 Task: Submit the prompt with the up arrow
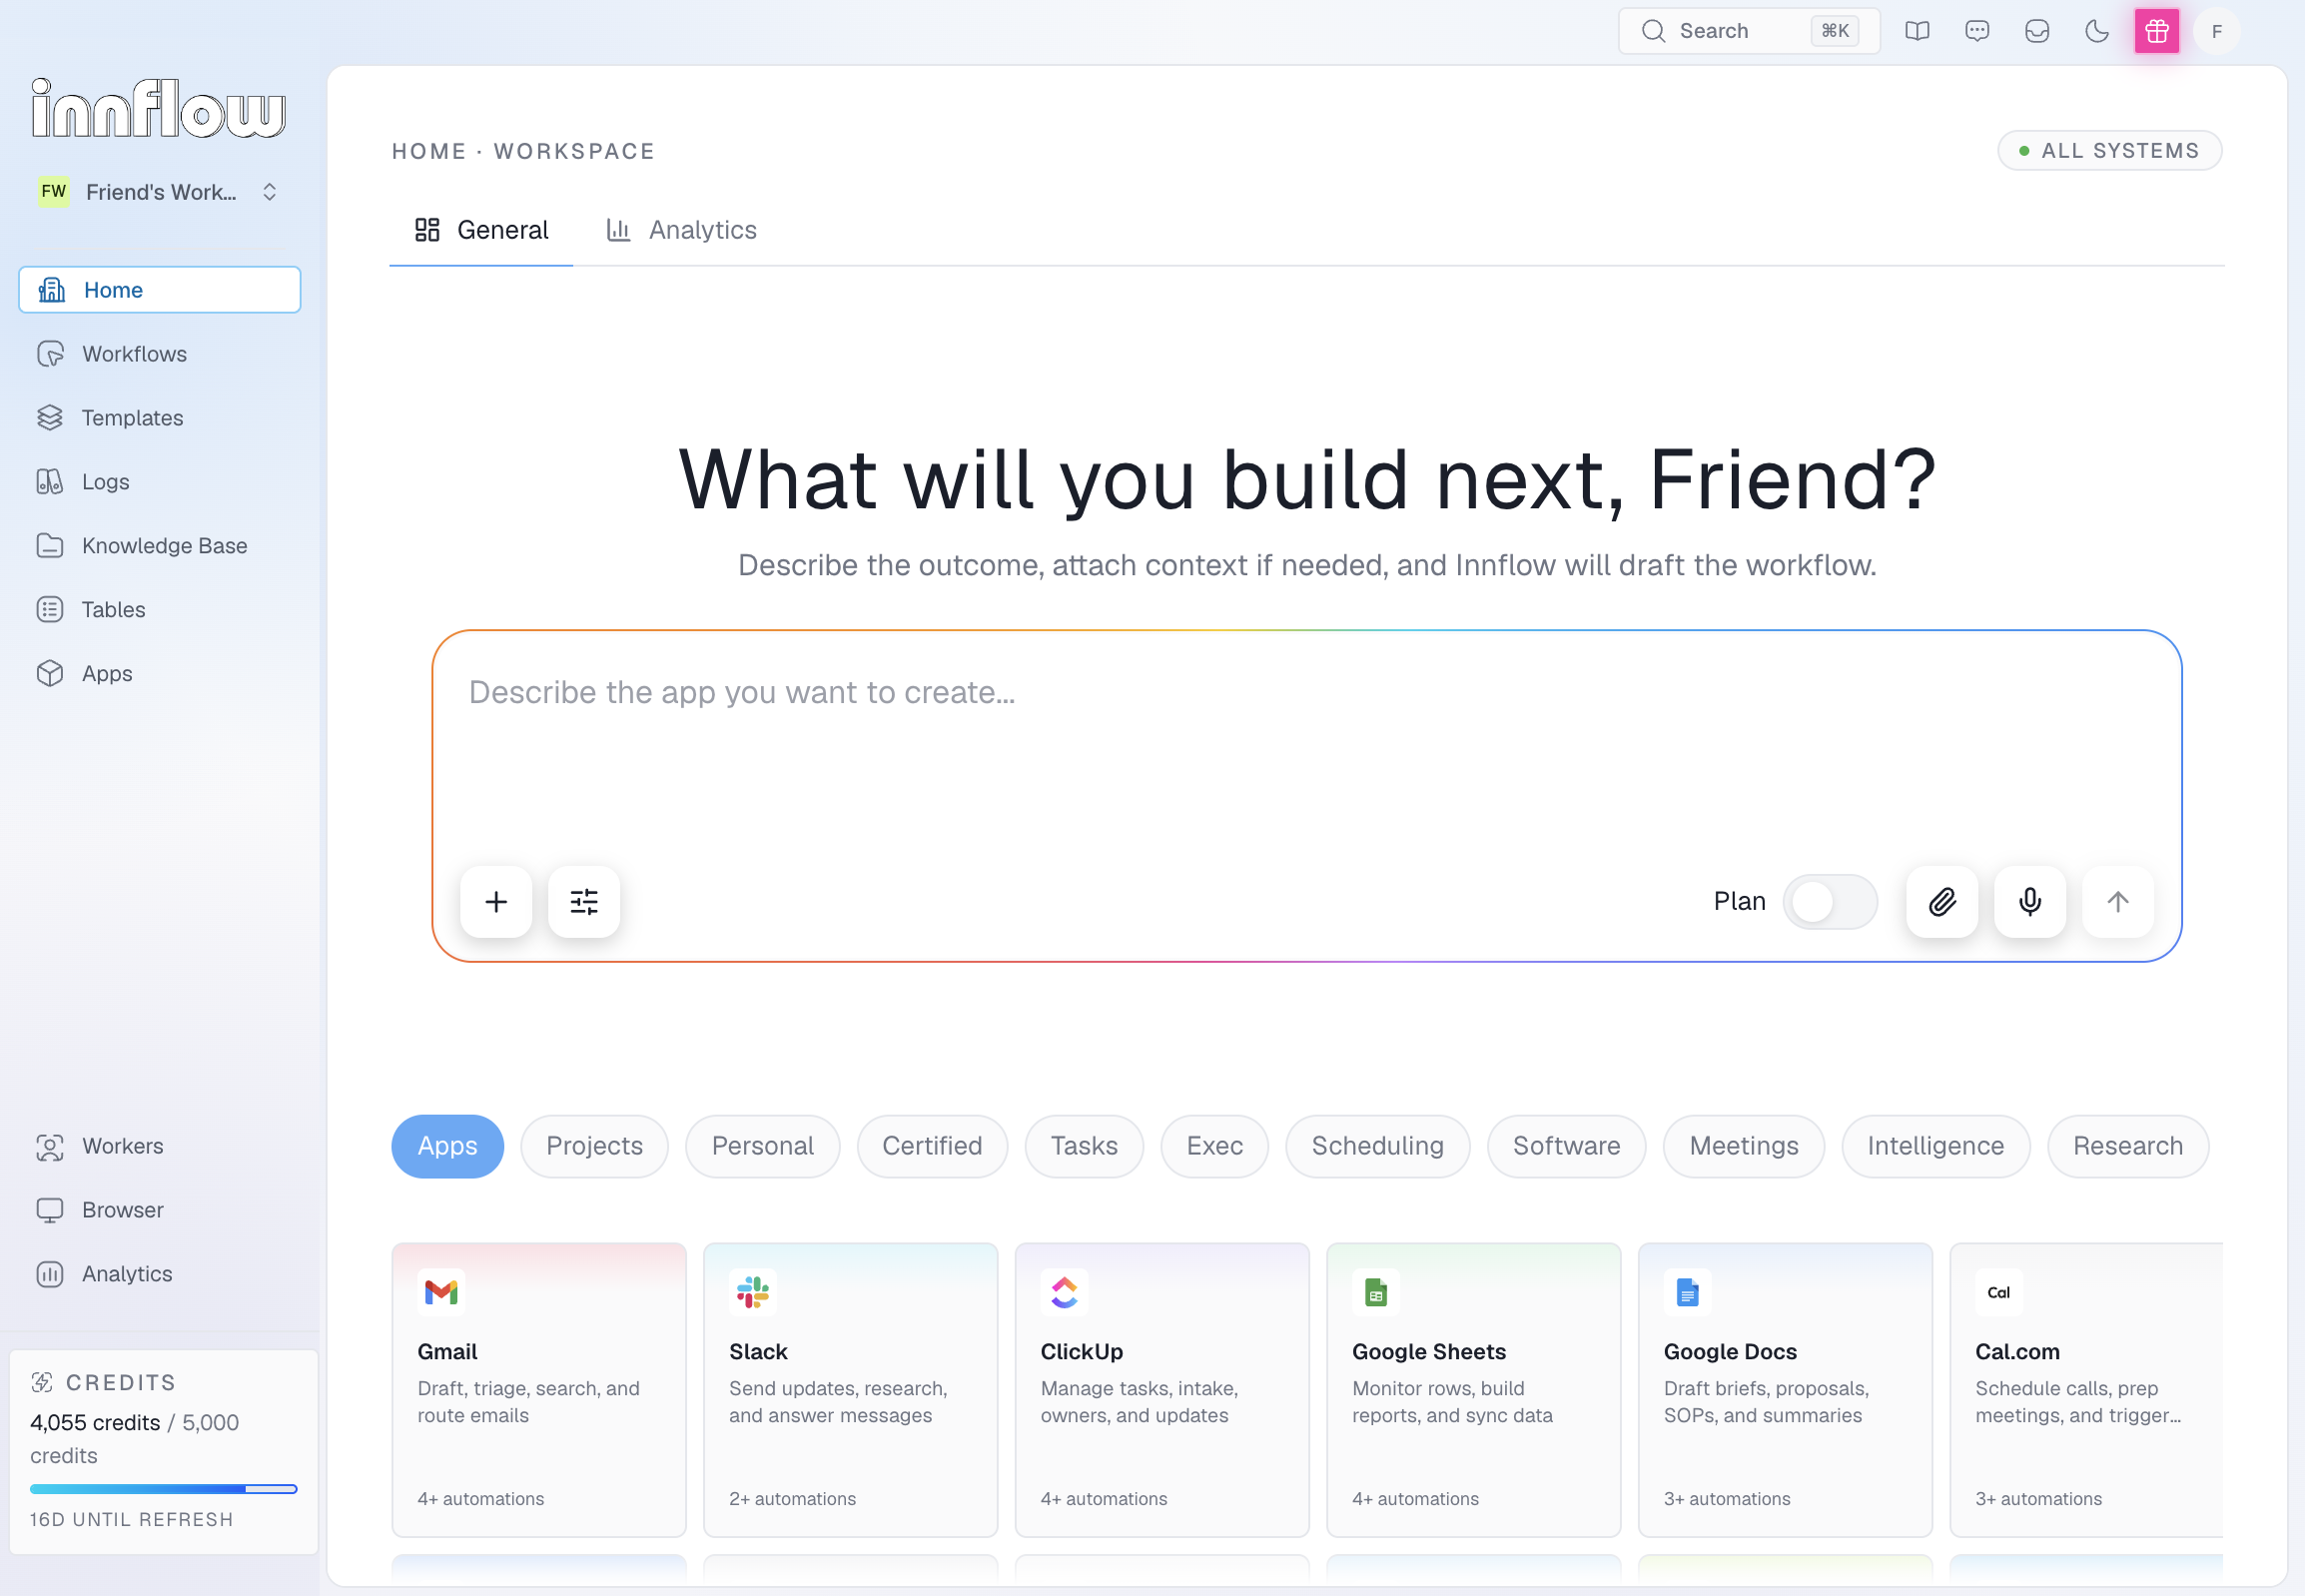(x=2118, y=902)
